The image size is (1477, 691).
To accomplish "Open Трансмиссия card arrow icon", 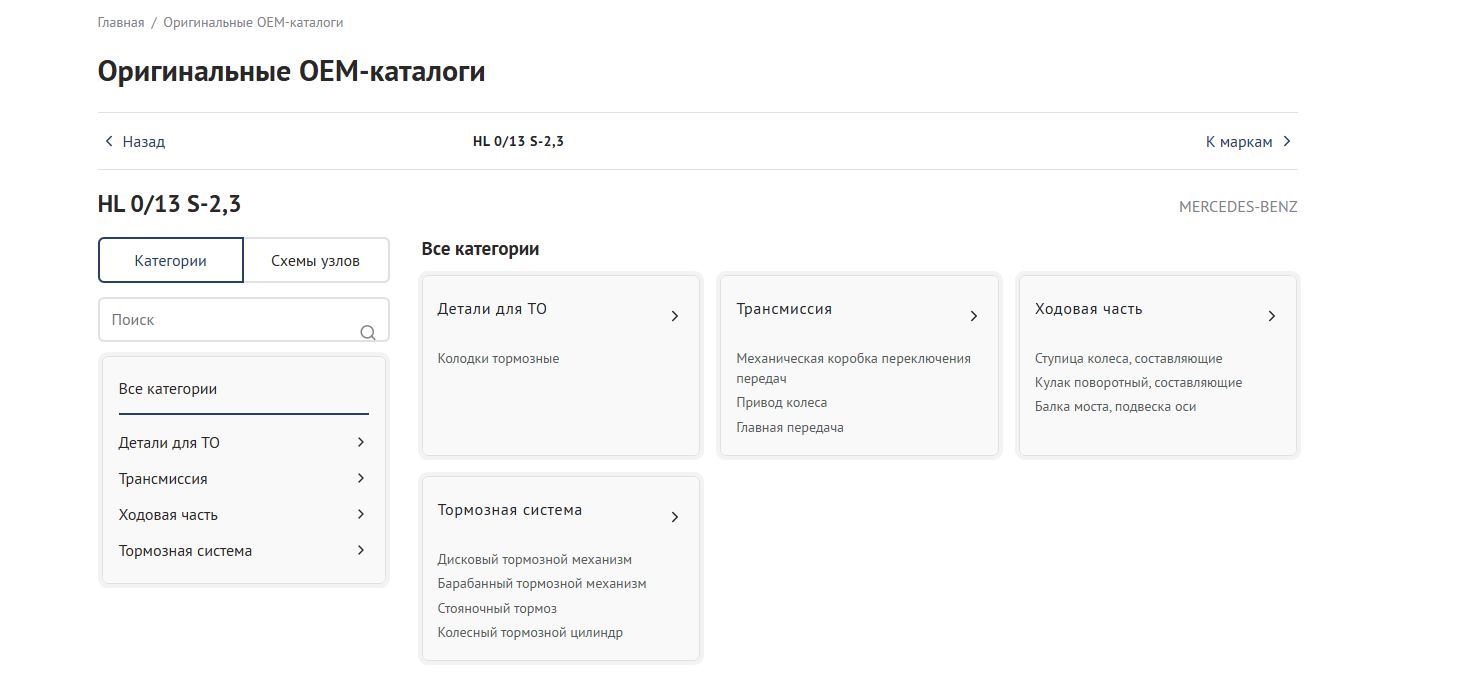I will [974, 316].
